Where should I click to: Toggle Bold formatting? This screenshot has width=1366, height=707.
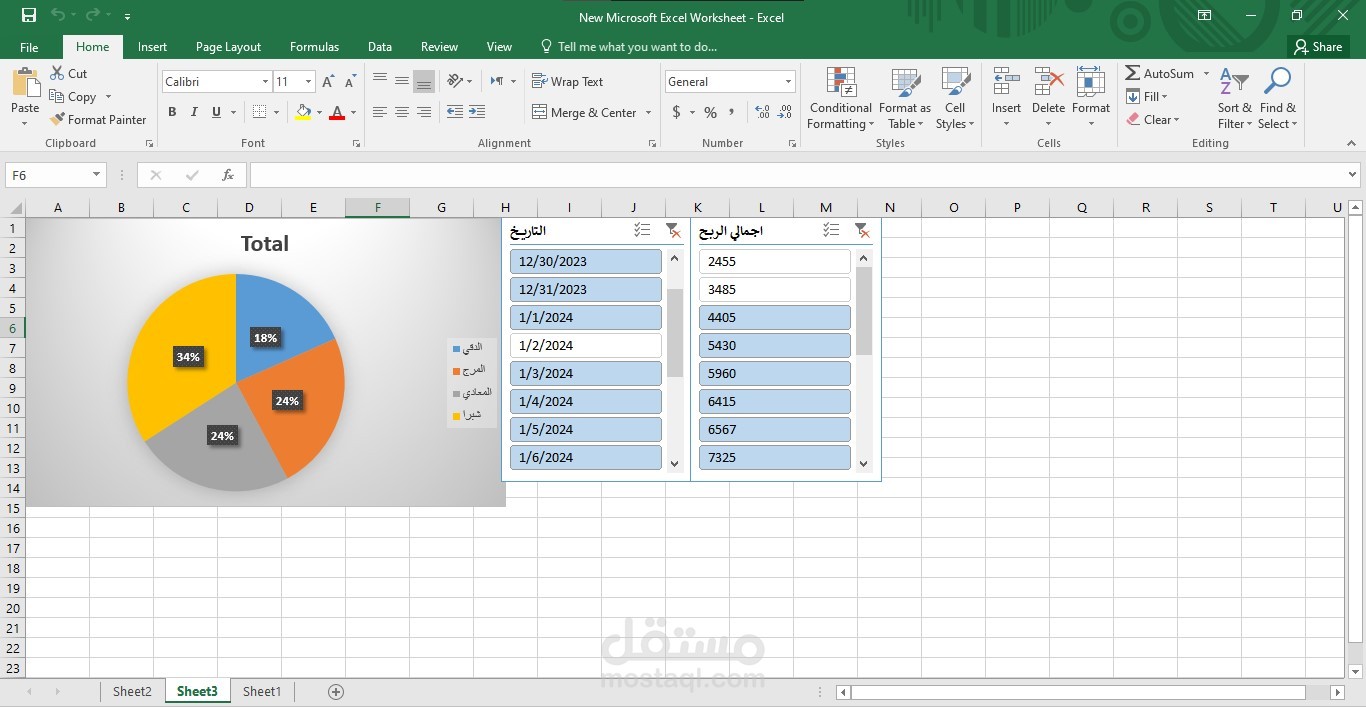tap(172, 112)
